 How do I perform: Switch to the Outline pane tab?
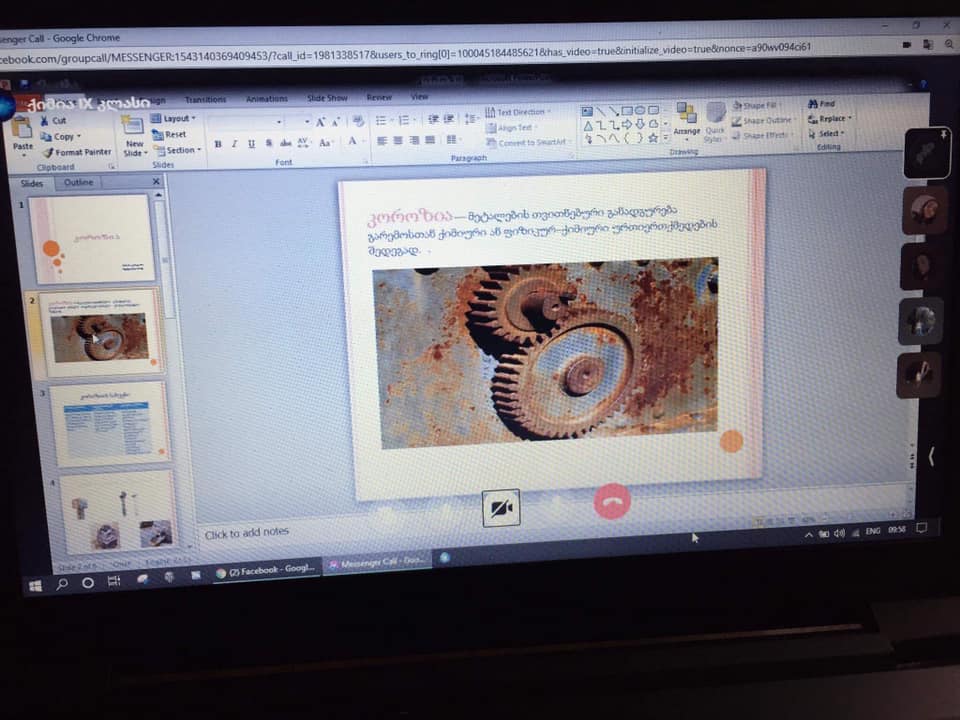pos(78,182)
